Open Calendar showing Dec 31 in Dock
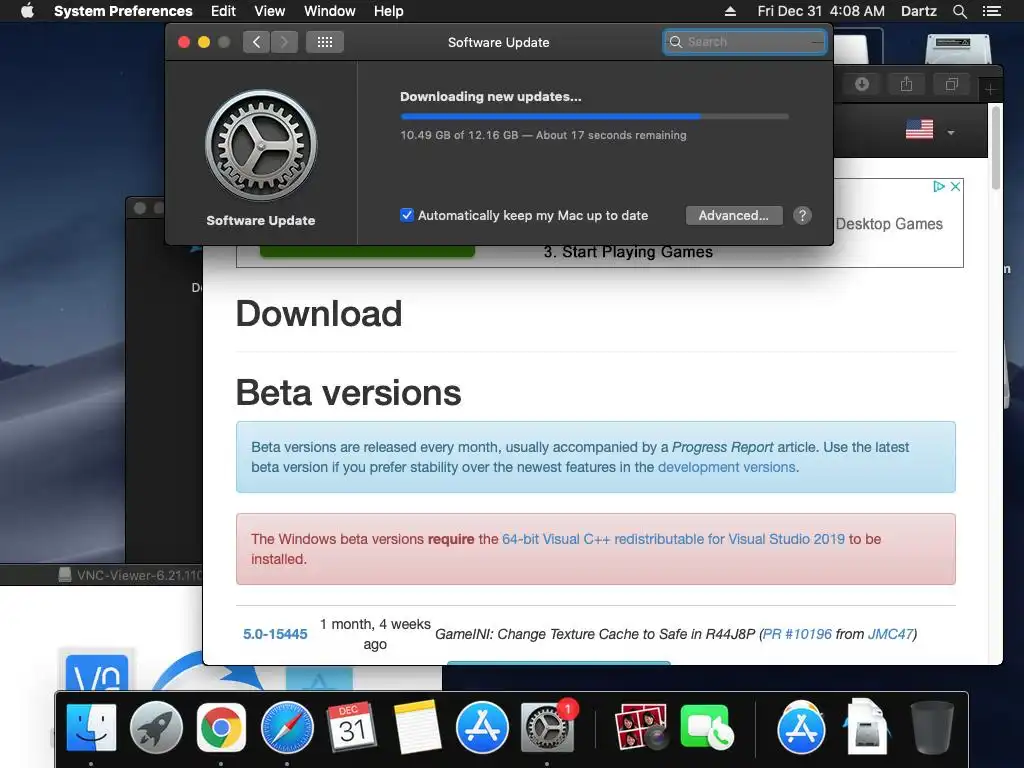The image size is (1024, 768). (352, 728)
